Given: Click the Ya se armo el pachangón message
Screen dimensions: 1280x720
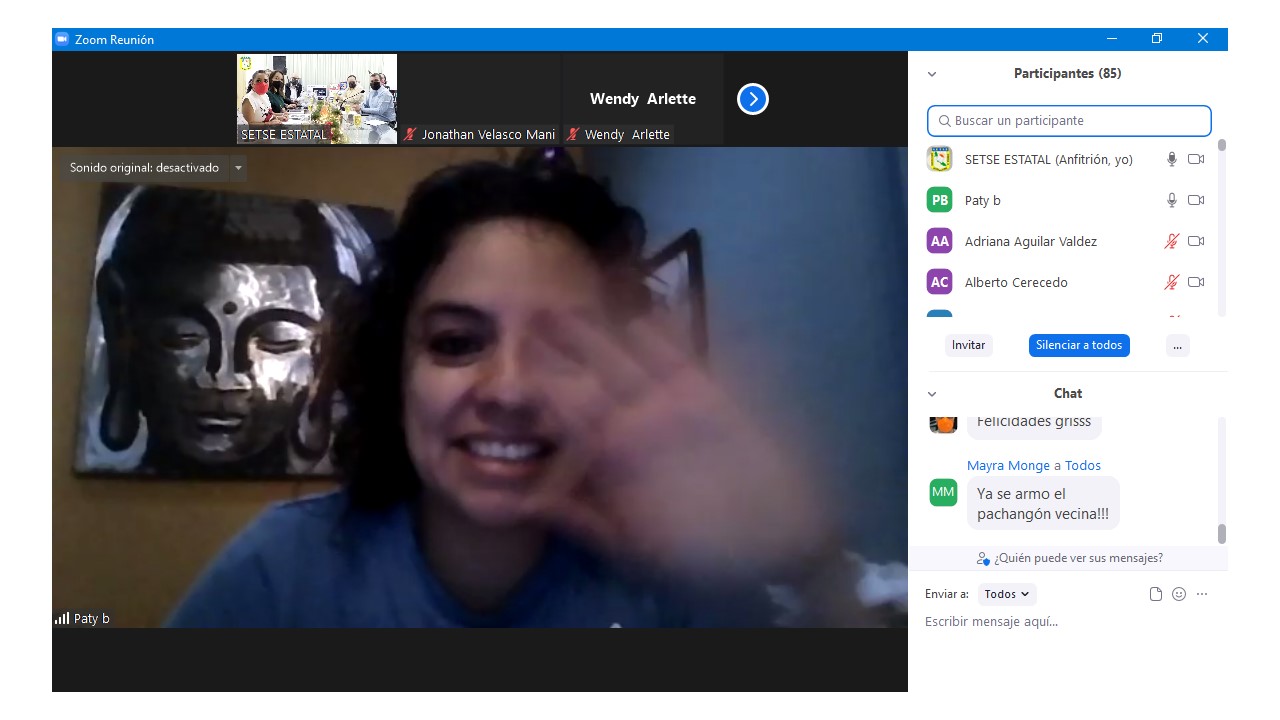Looking at the screenshot, I should [x=1043, y=504].
